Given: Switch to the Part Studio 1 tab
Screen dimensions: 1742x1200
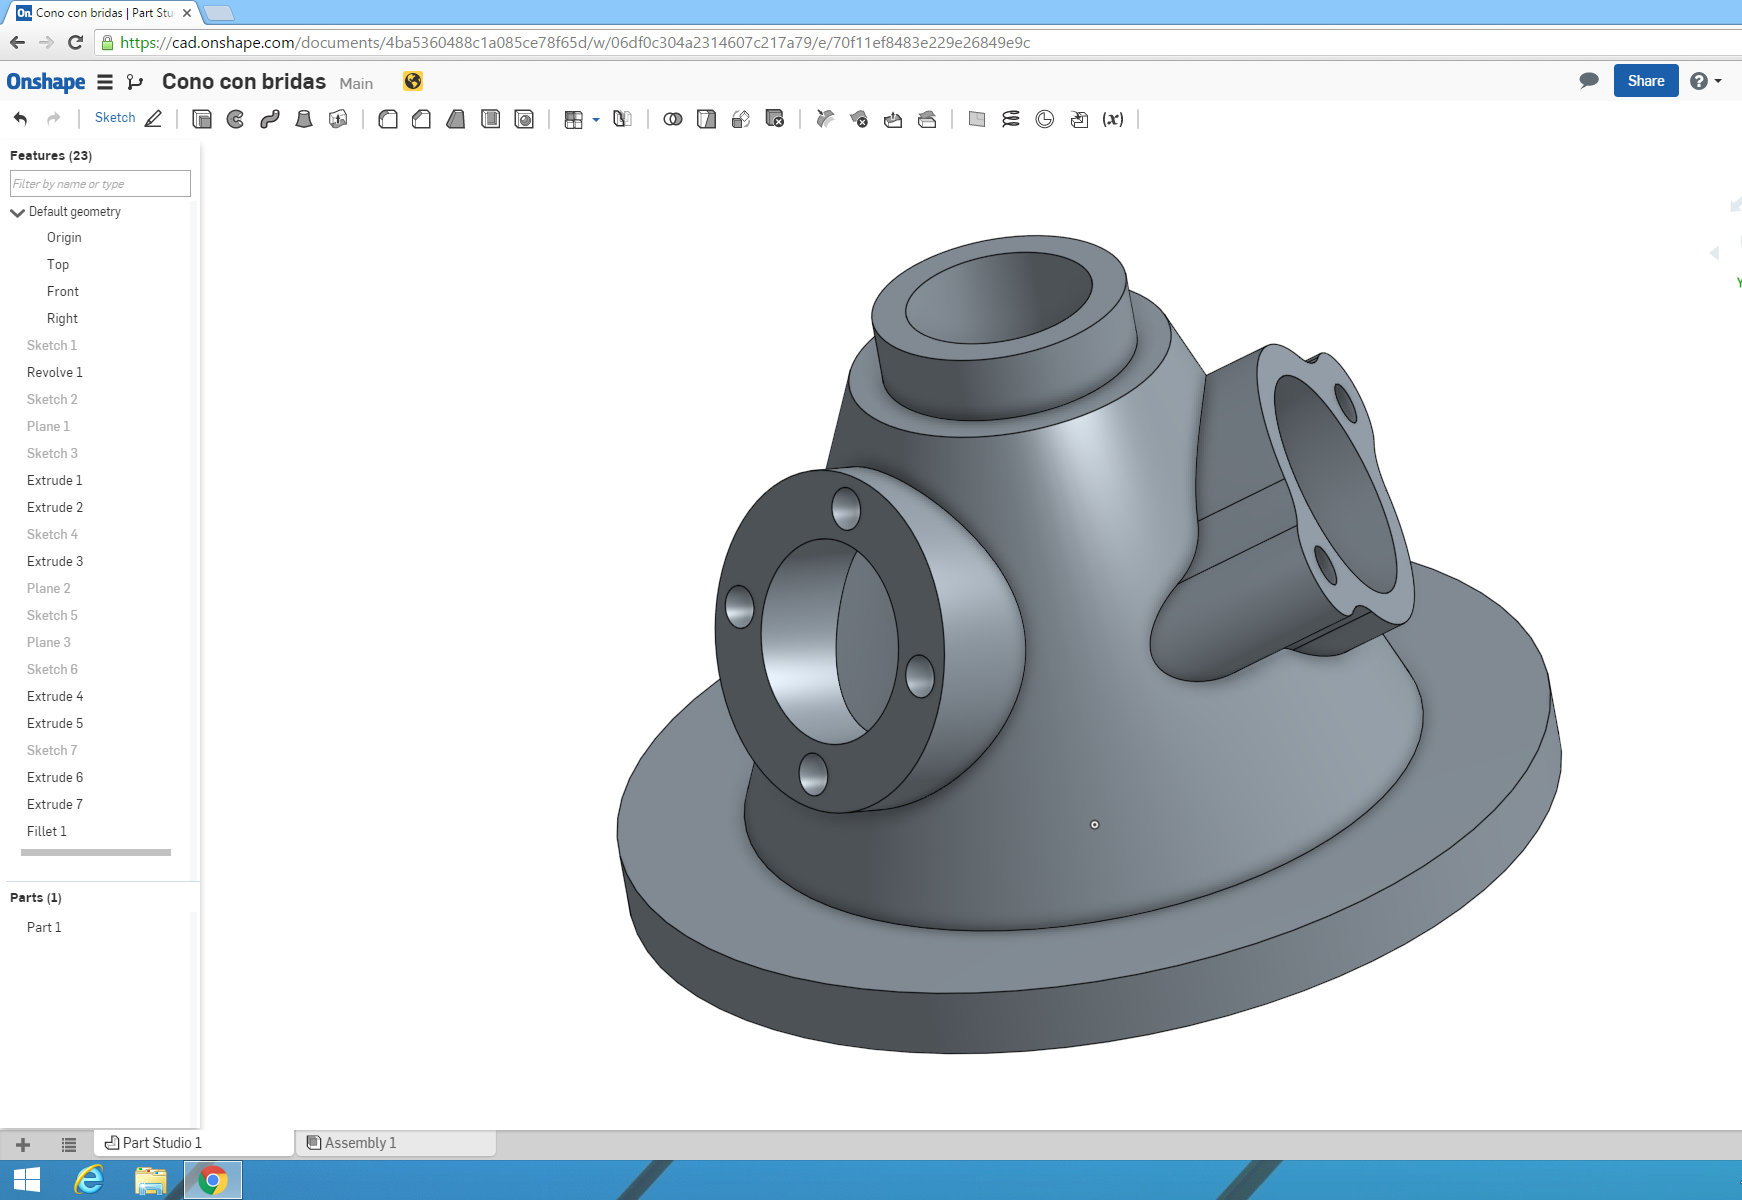Looking at the screenshot, I should (194, 1143).
